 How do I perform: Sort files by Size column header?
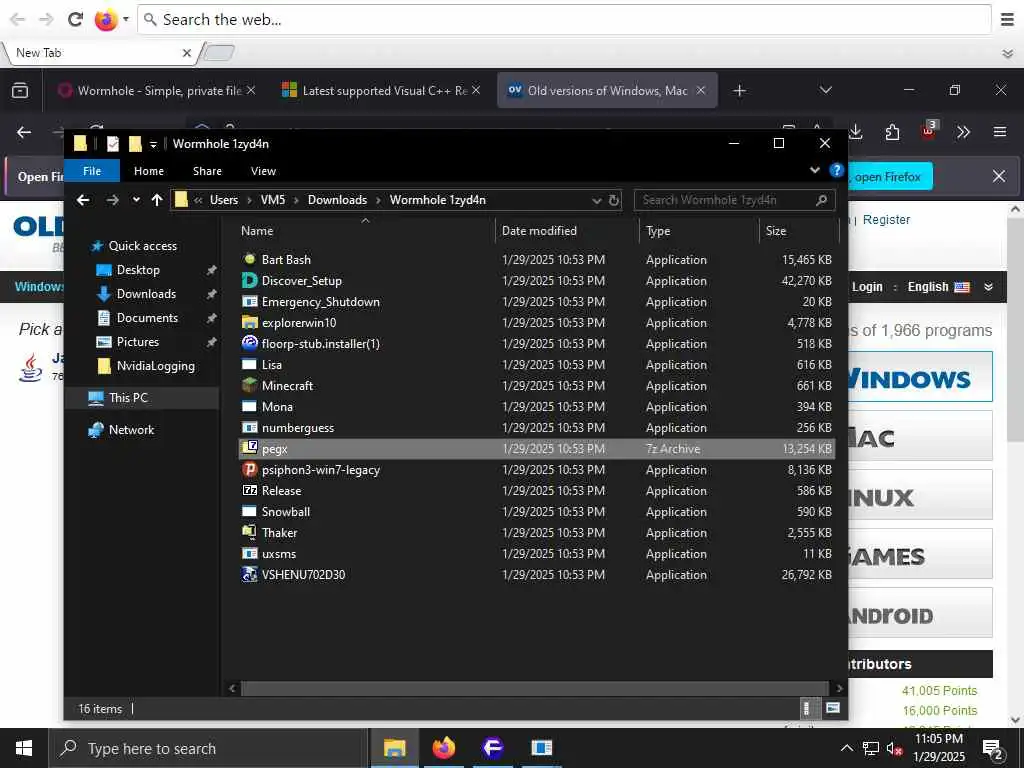[x=776, y=231]
